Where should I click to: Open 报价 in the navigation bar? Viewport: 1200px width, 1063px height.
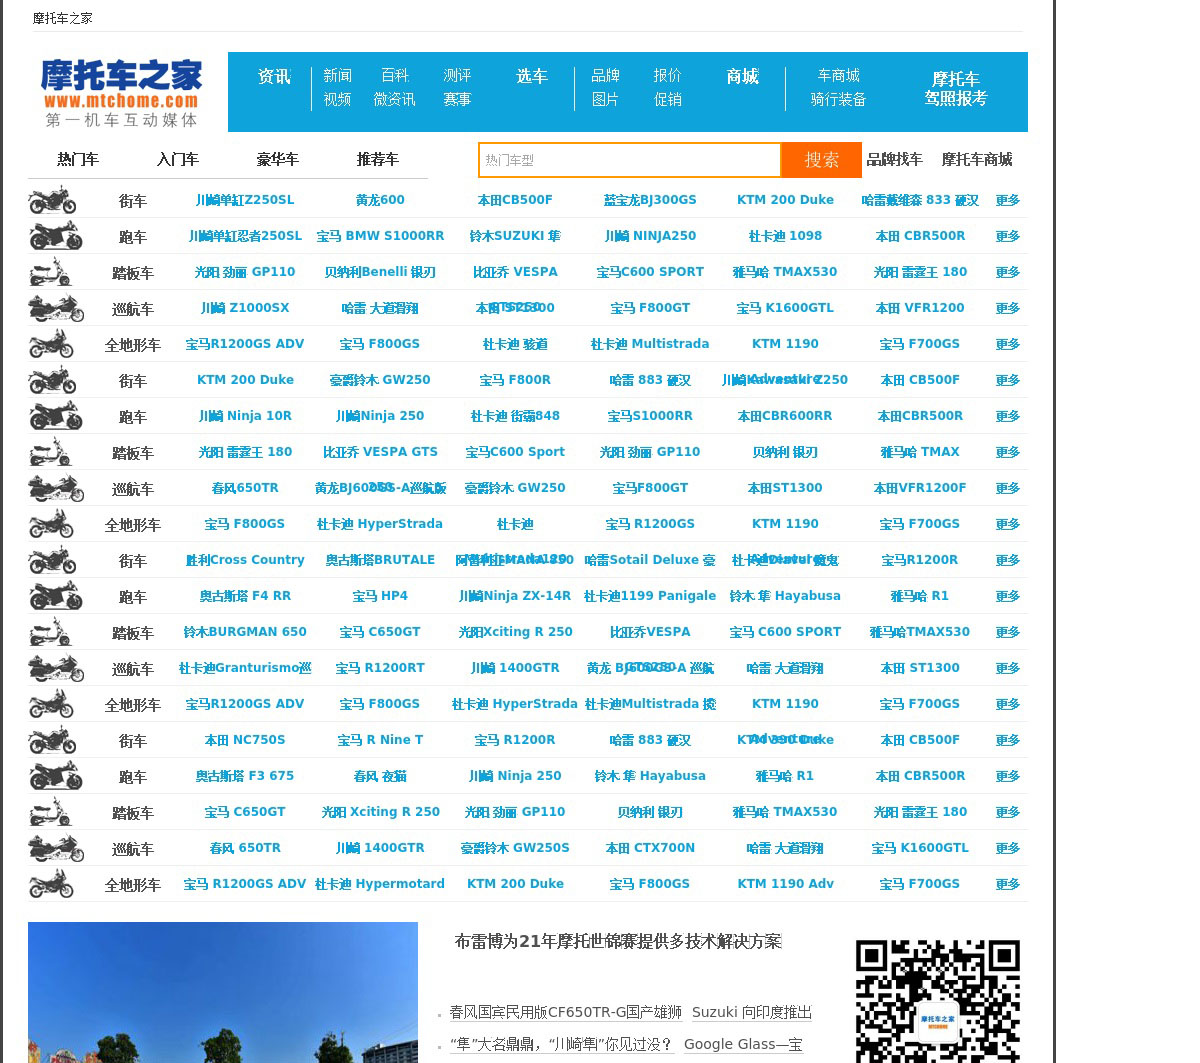tap(668, 76)
